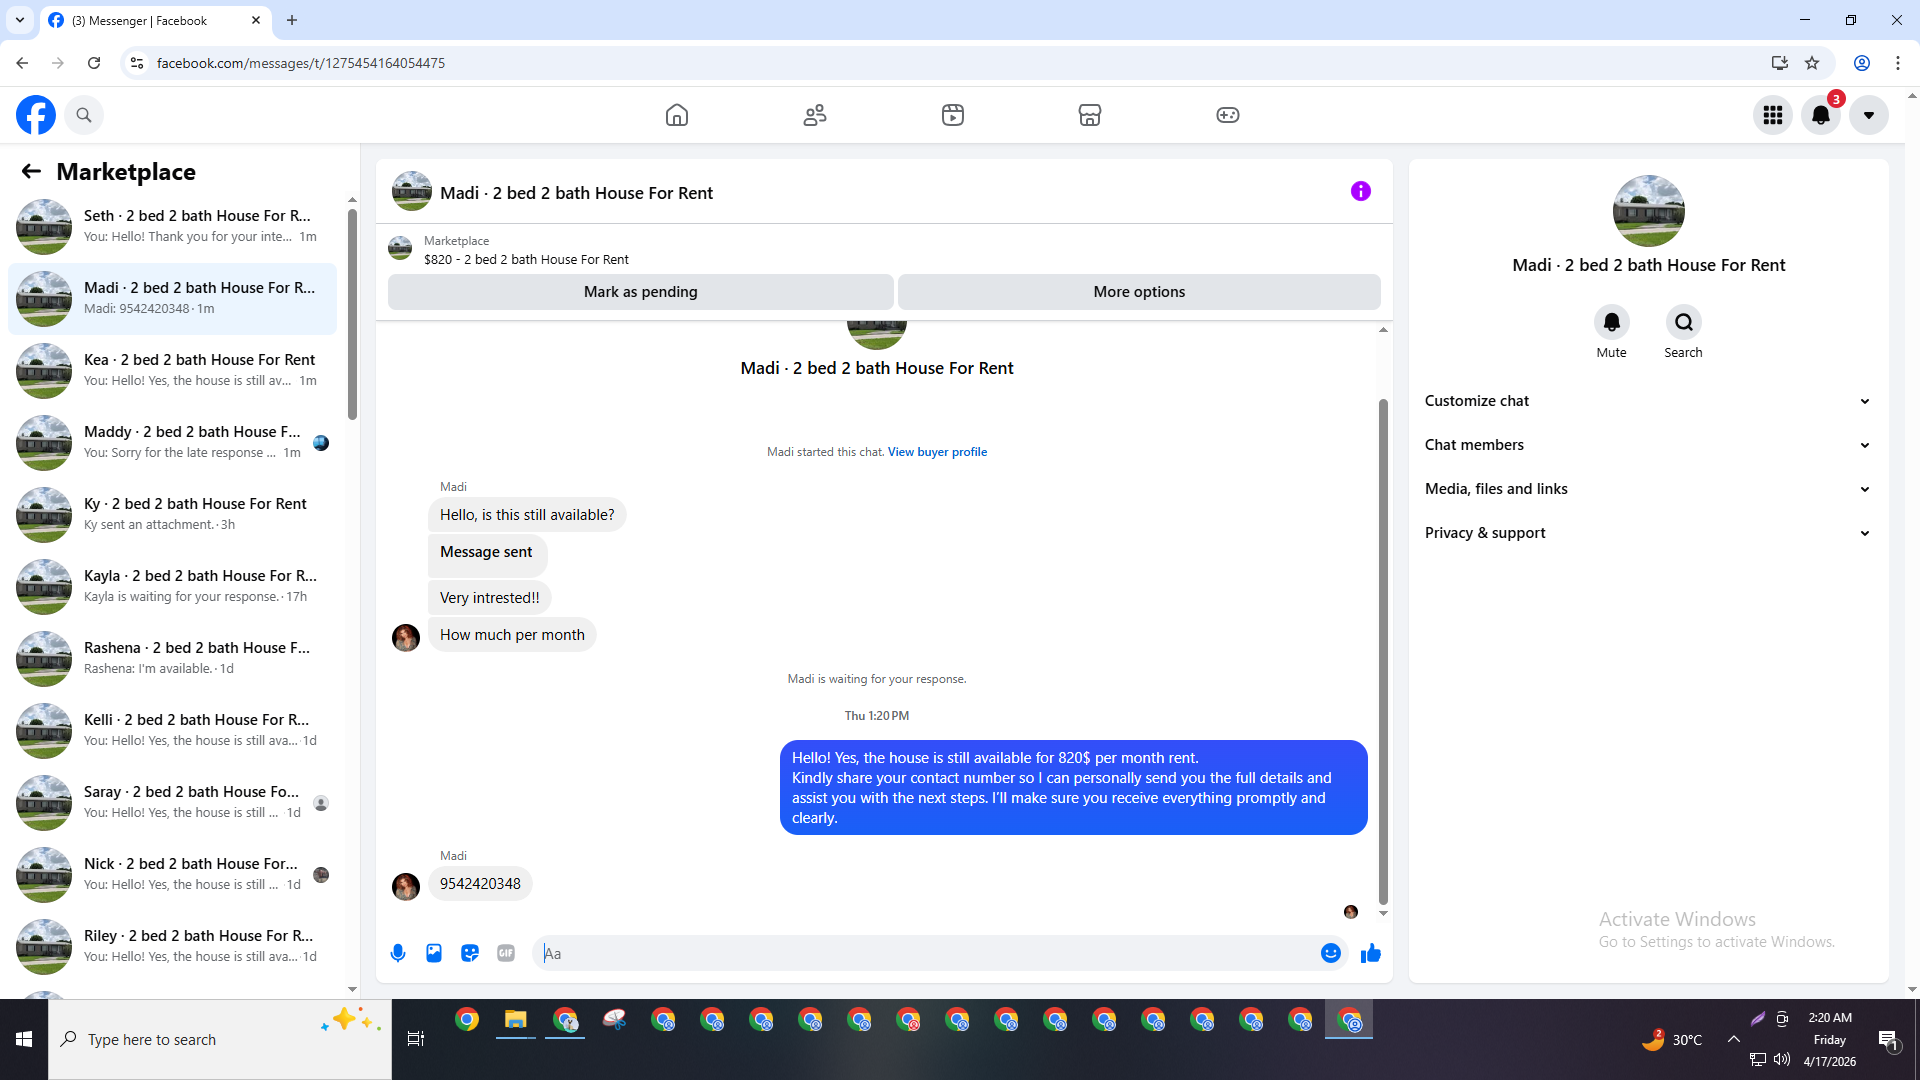The image size is (1920, 1080).
Task: Open the Marketplace store icon in top navigation
Action: 1090,115
